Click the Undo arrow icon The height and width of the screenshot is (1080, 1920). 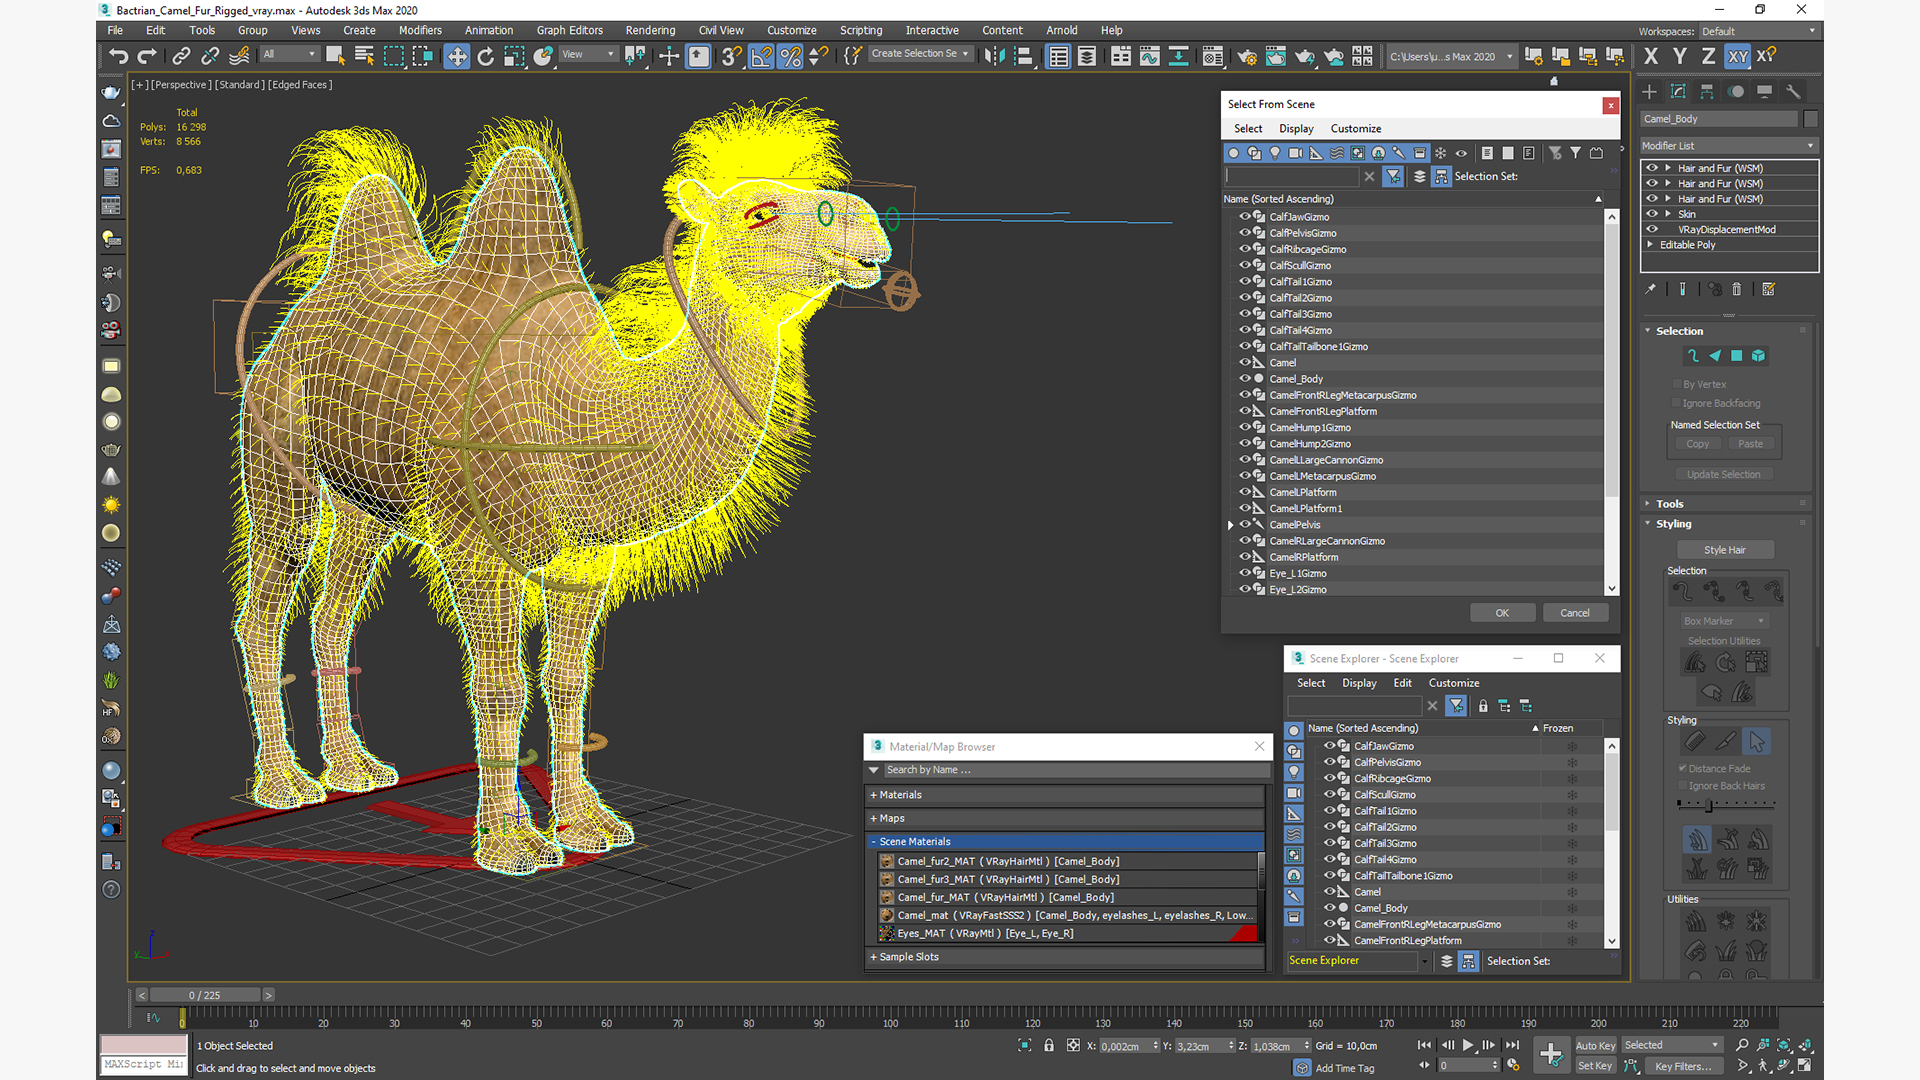119,56
